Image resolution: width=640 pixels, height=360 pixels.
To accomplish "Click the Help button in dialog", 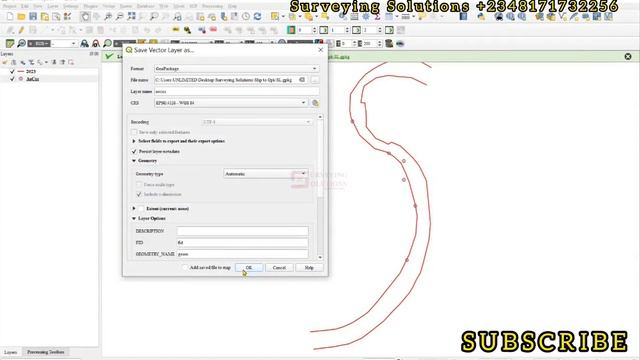I will [x=309, y=268].
